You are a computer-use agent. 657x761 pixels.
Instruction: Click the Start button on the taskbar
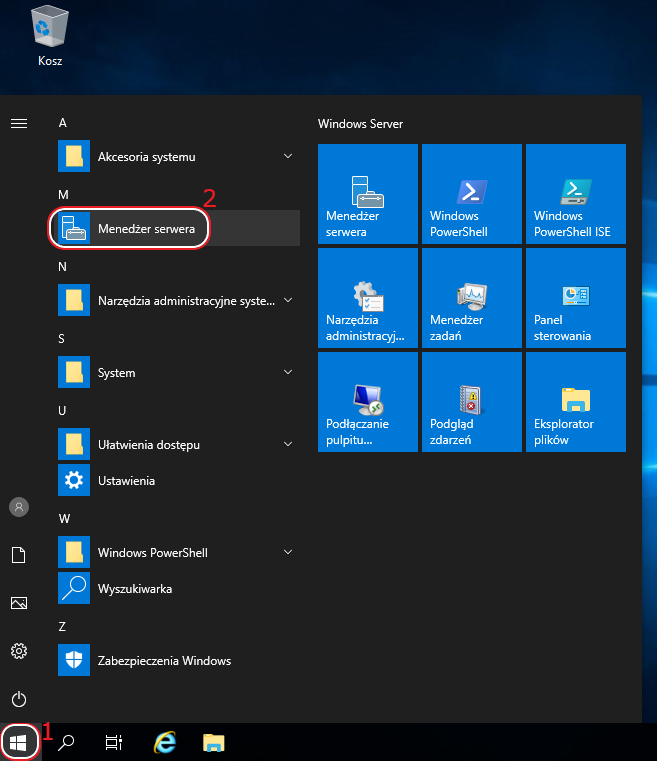tap(18, 742)
